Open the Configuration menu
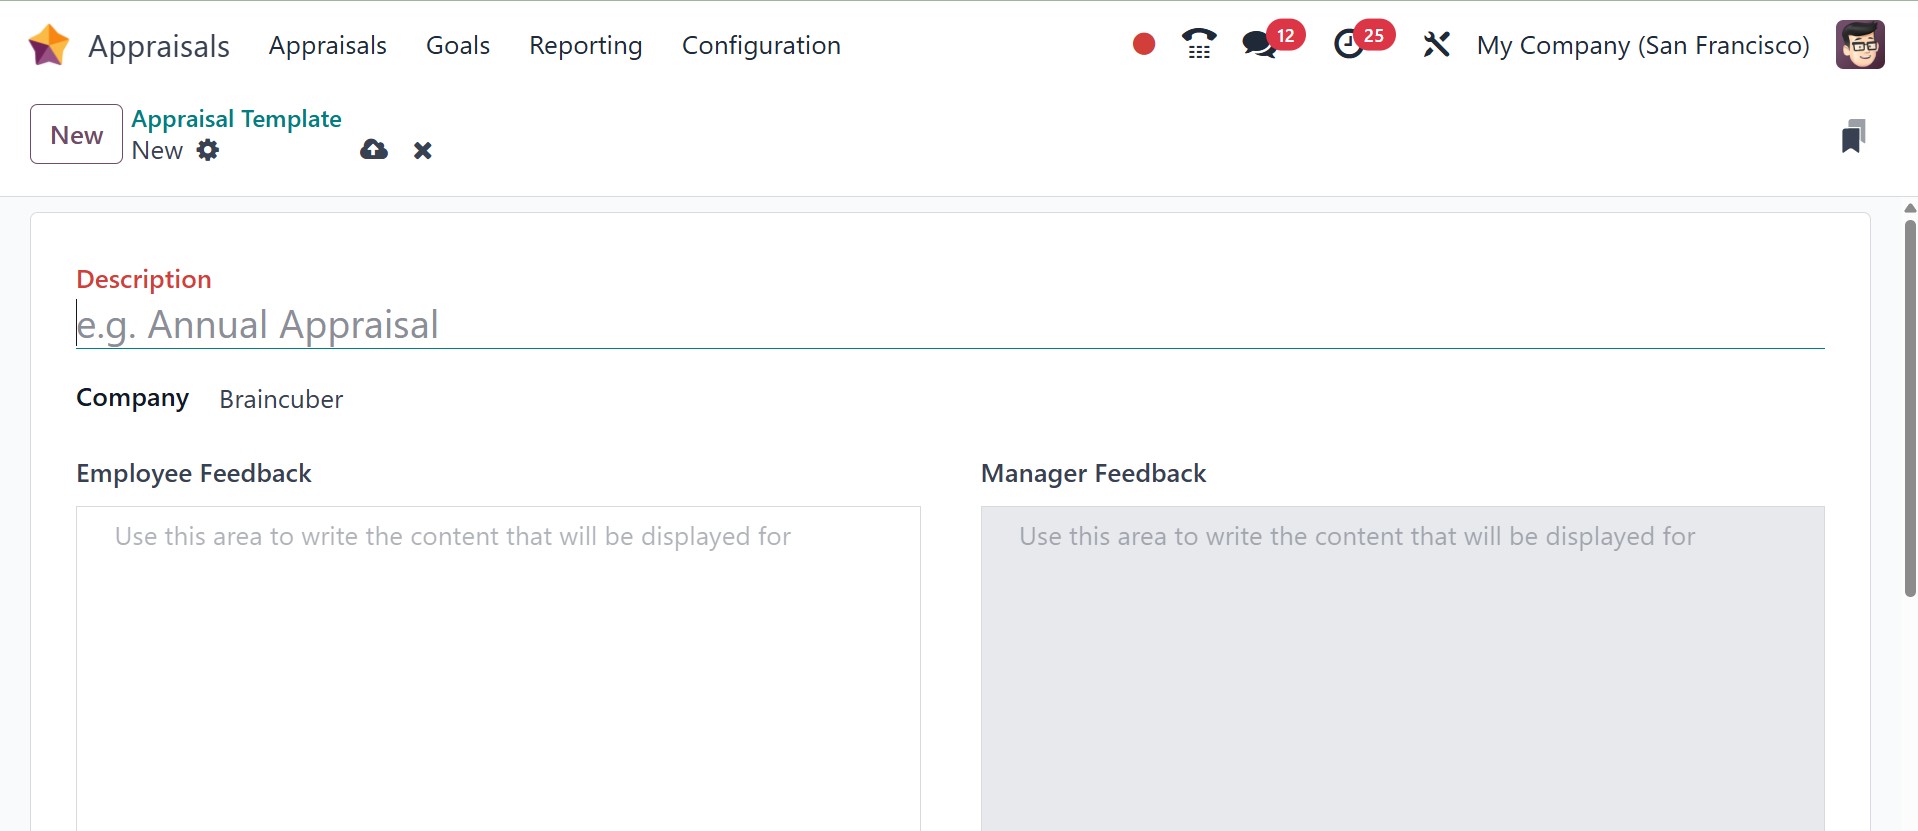This screenshot has width=1918, height=831. [761, 45]
